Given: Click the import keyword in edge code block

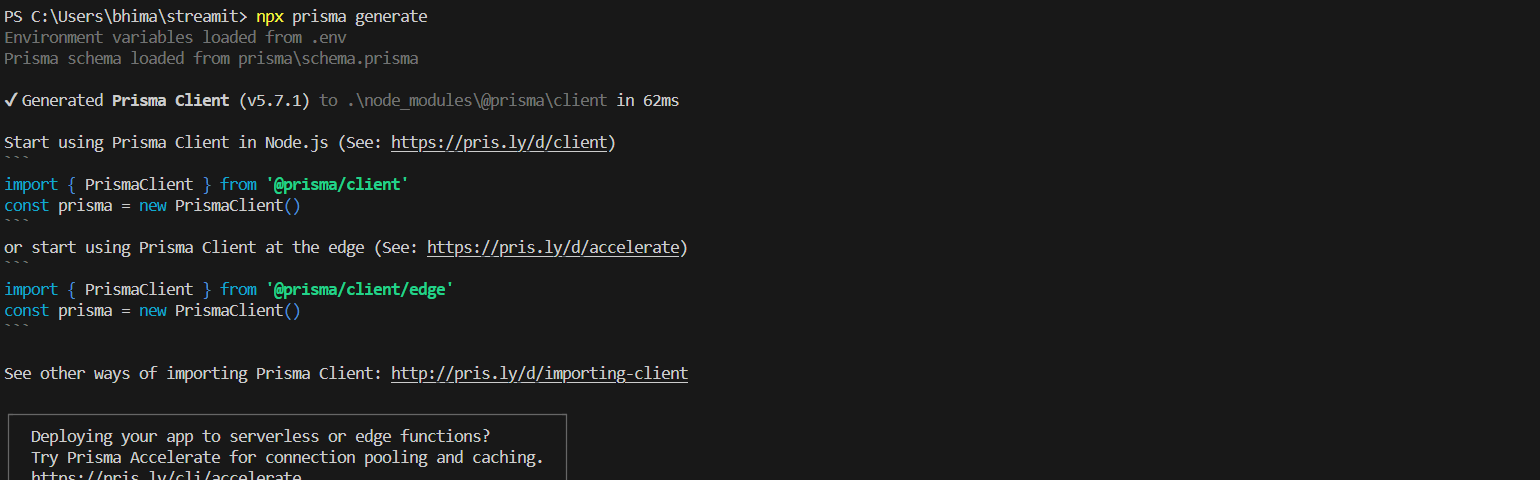Looking at the screenshot, I should point(30,289).
